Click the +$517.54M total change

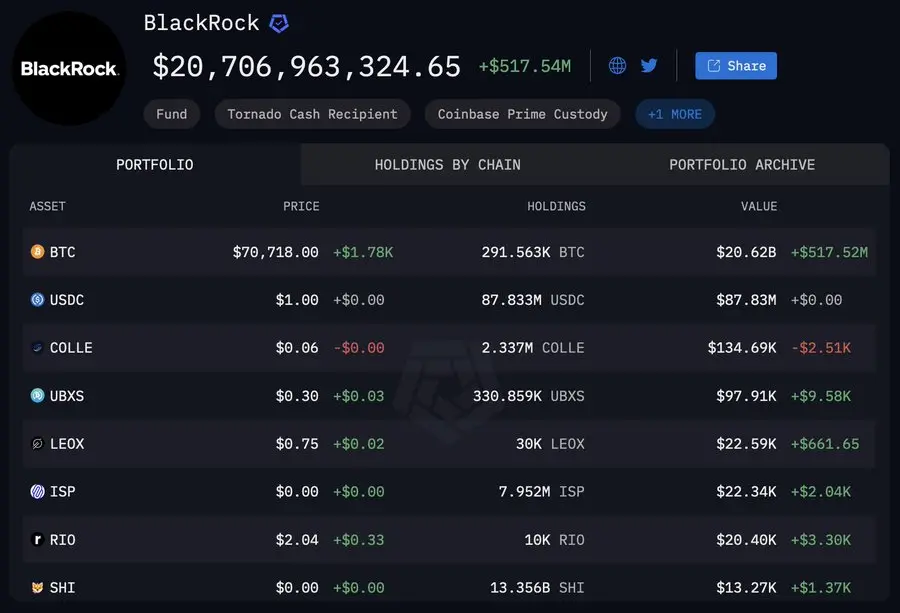click(525, 66)
